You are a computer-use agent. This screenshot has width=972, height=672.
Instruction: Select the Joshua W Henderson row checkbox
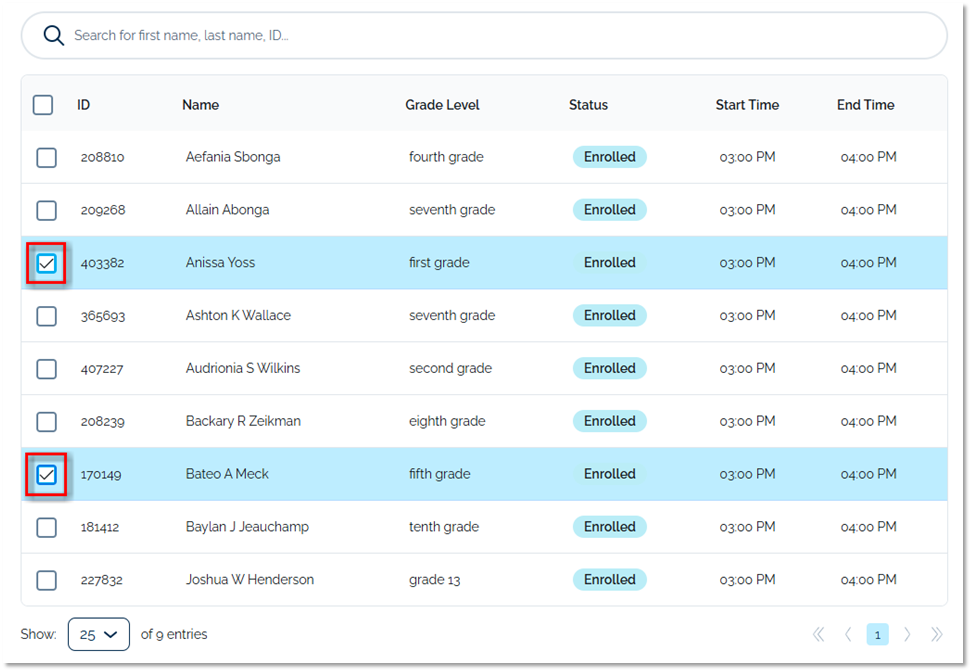(46, 580)
